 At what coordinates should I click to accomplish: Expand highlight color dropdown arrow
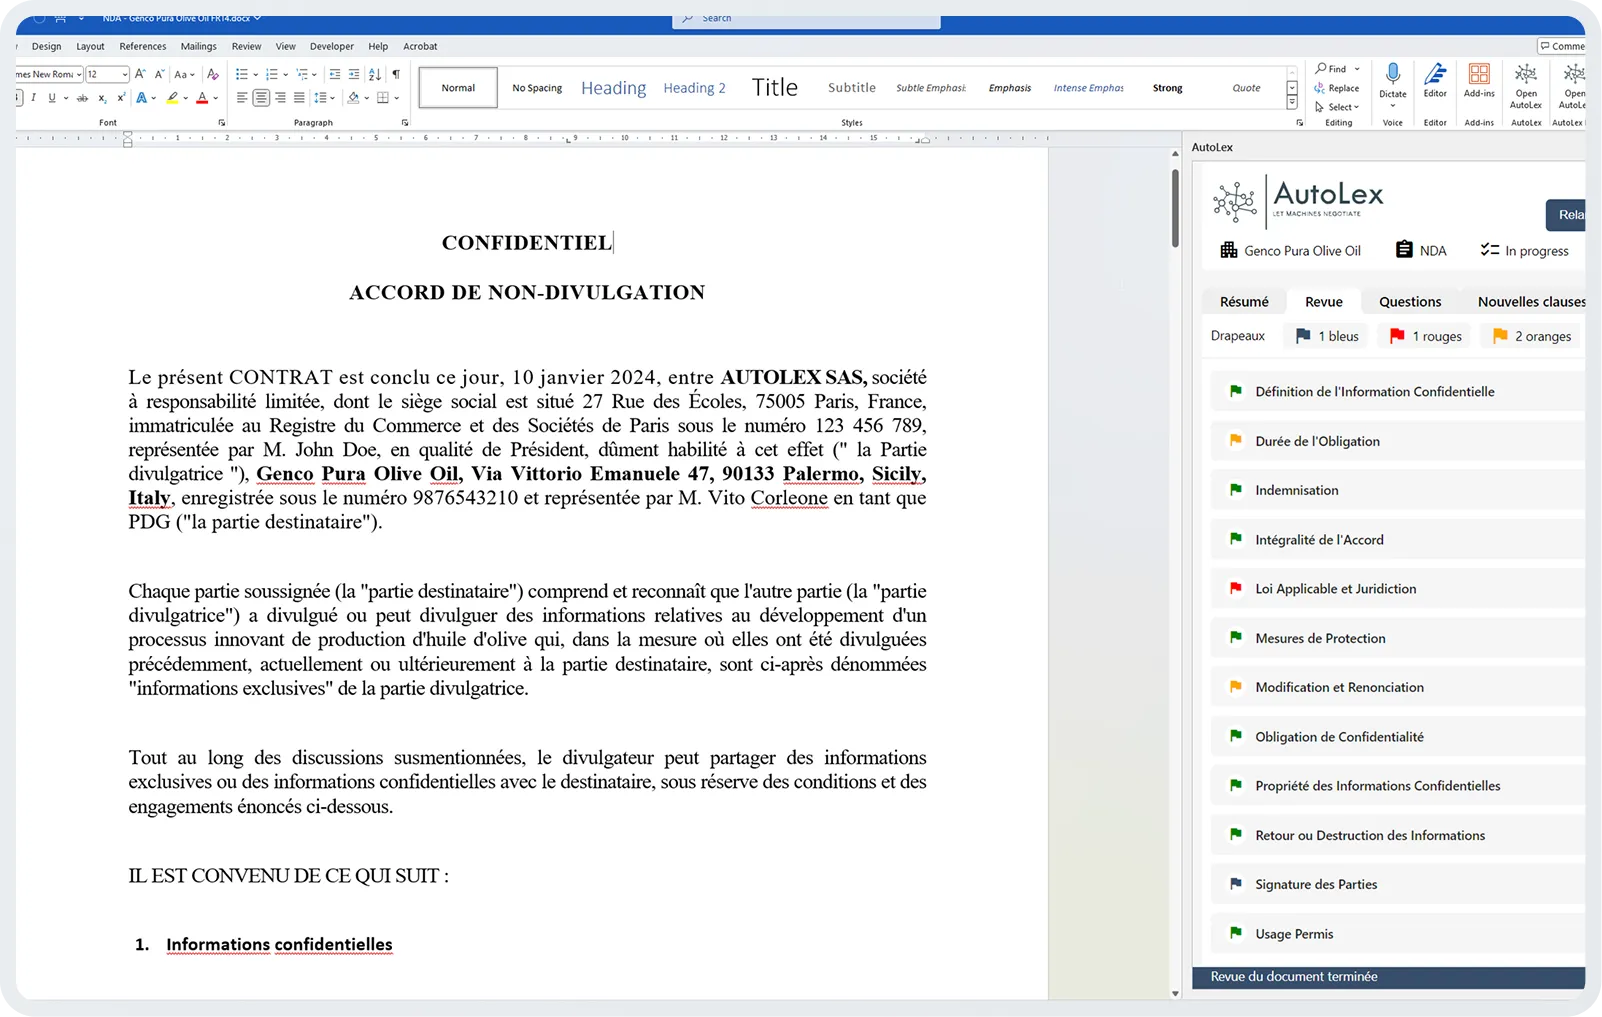tap(185, 98)
